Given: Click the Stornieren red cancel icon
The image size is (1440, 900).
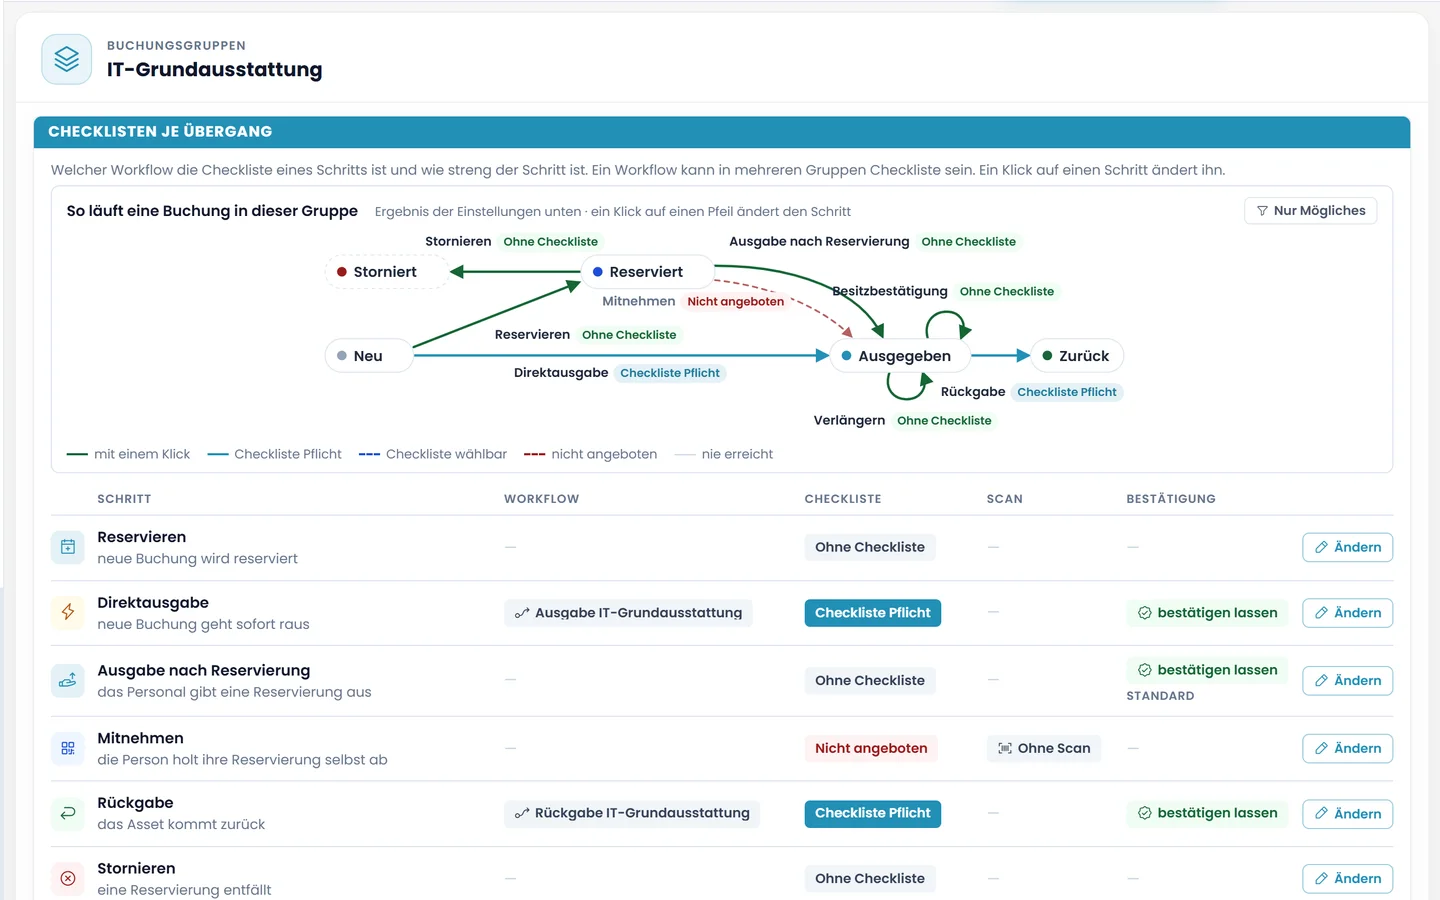Looking at the screenshot, I should pos(68,878).
